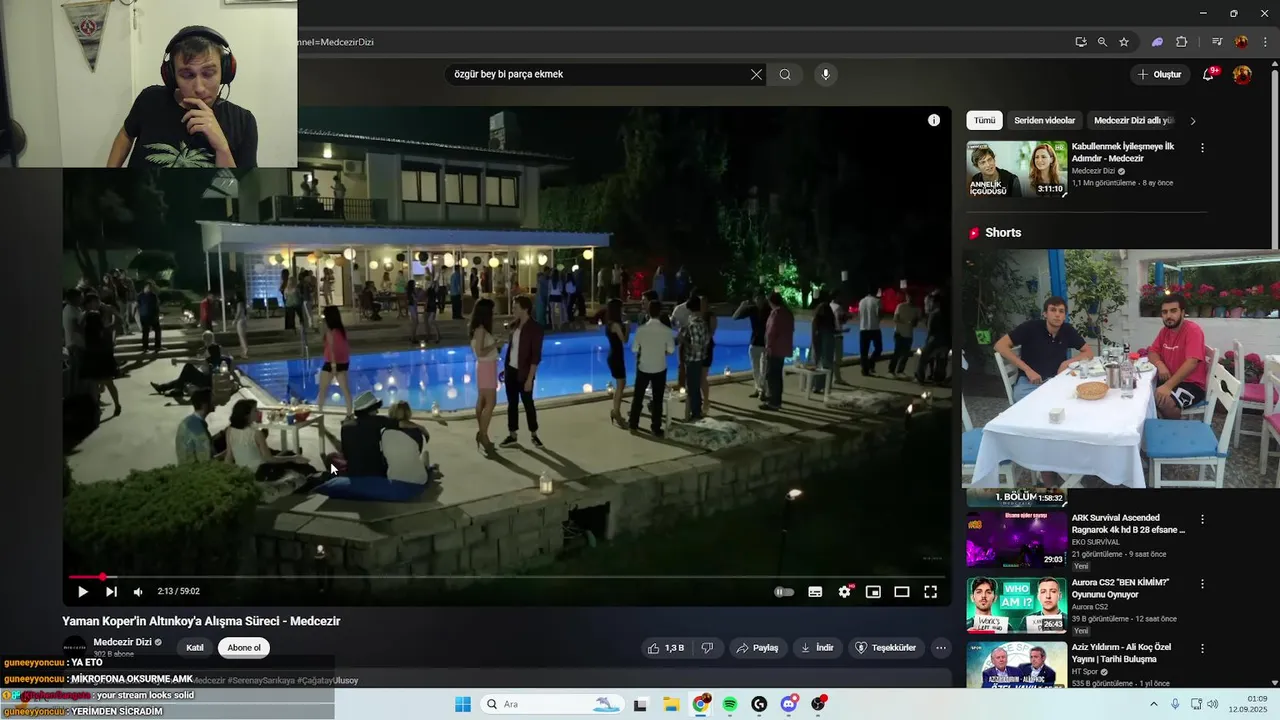Open YouTube account avatar menu
The width and height of the screenshot is (1280, 720).
pyautogui.click(x=1242, y=74)
